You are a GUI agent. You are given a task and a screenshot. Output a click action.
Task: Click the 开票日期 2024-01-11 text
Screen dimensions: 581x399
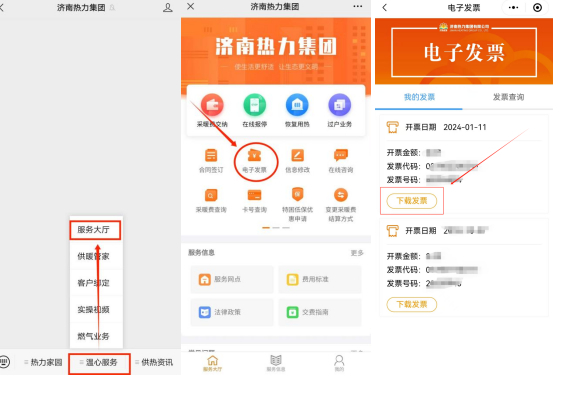pos(446,127)
